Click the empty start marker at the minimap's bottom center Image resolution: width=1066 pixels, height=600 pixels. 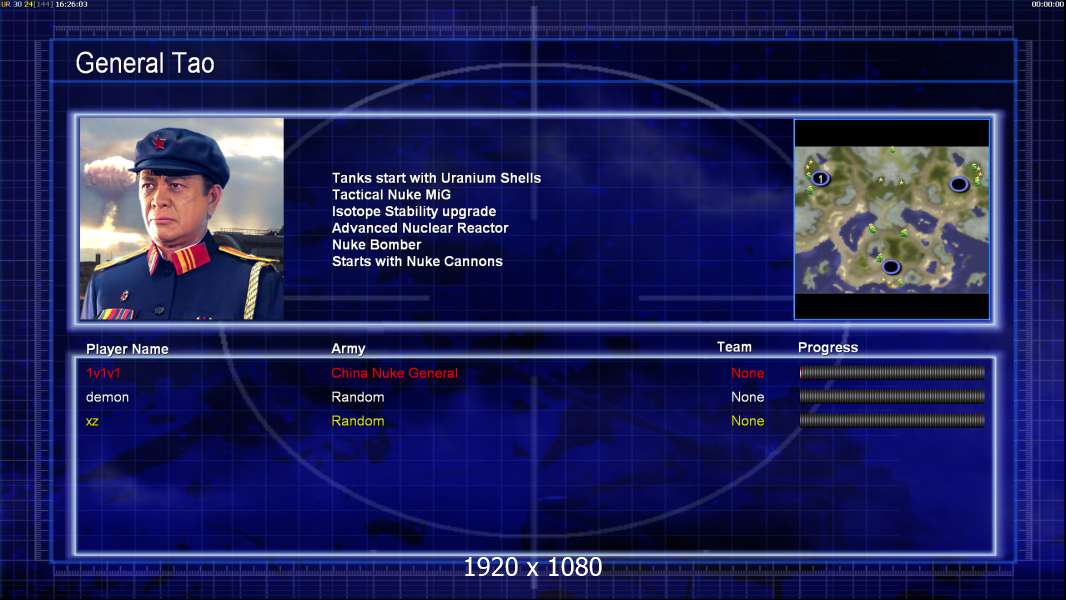click(891, 267)
